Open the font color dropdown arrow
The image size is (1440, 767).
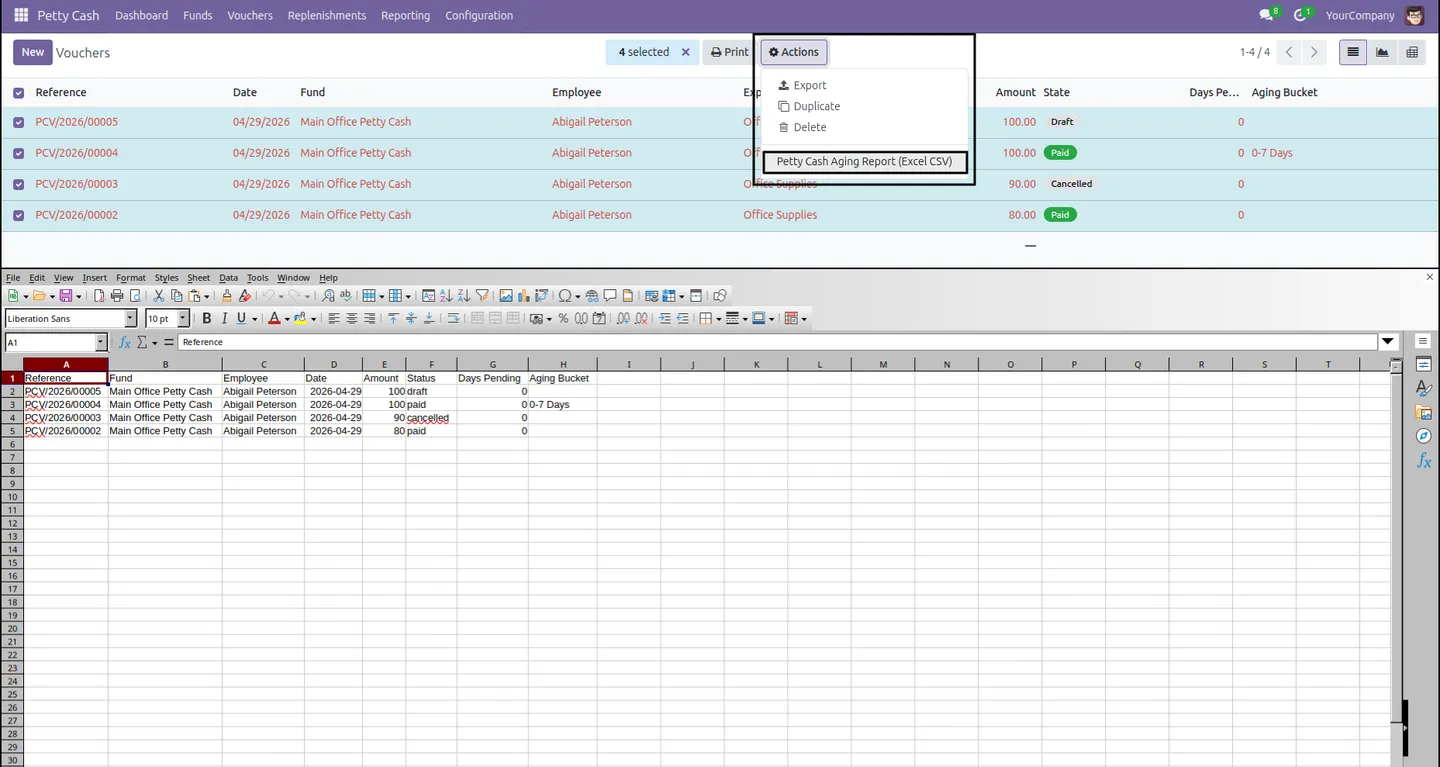pos(287,319)
